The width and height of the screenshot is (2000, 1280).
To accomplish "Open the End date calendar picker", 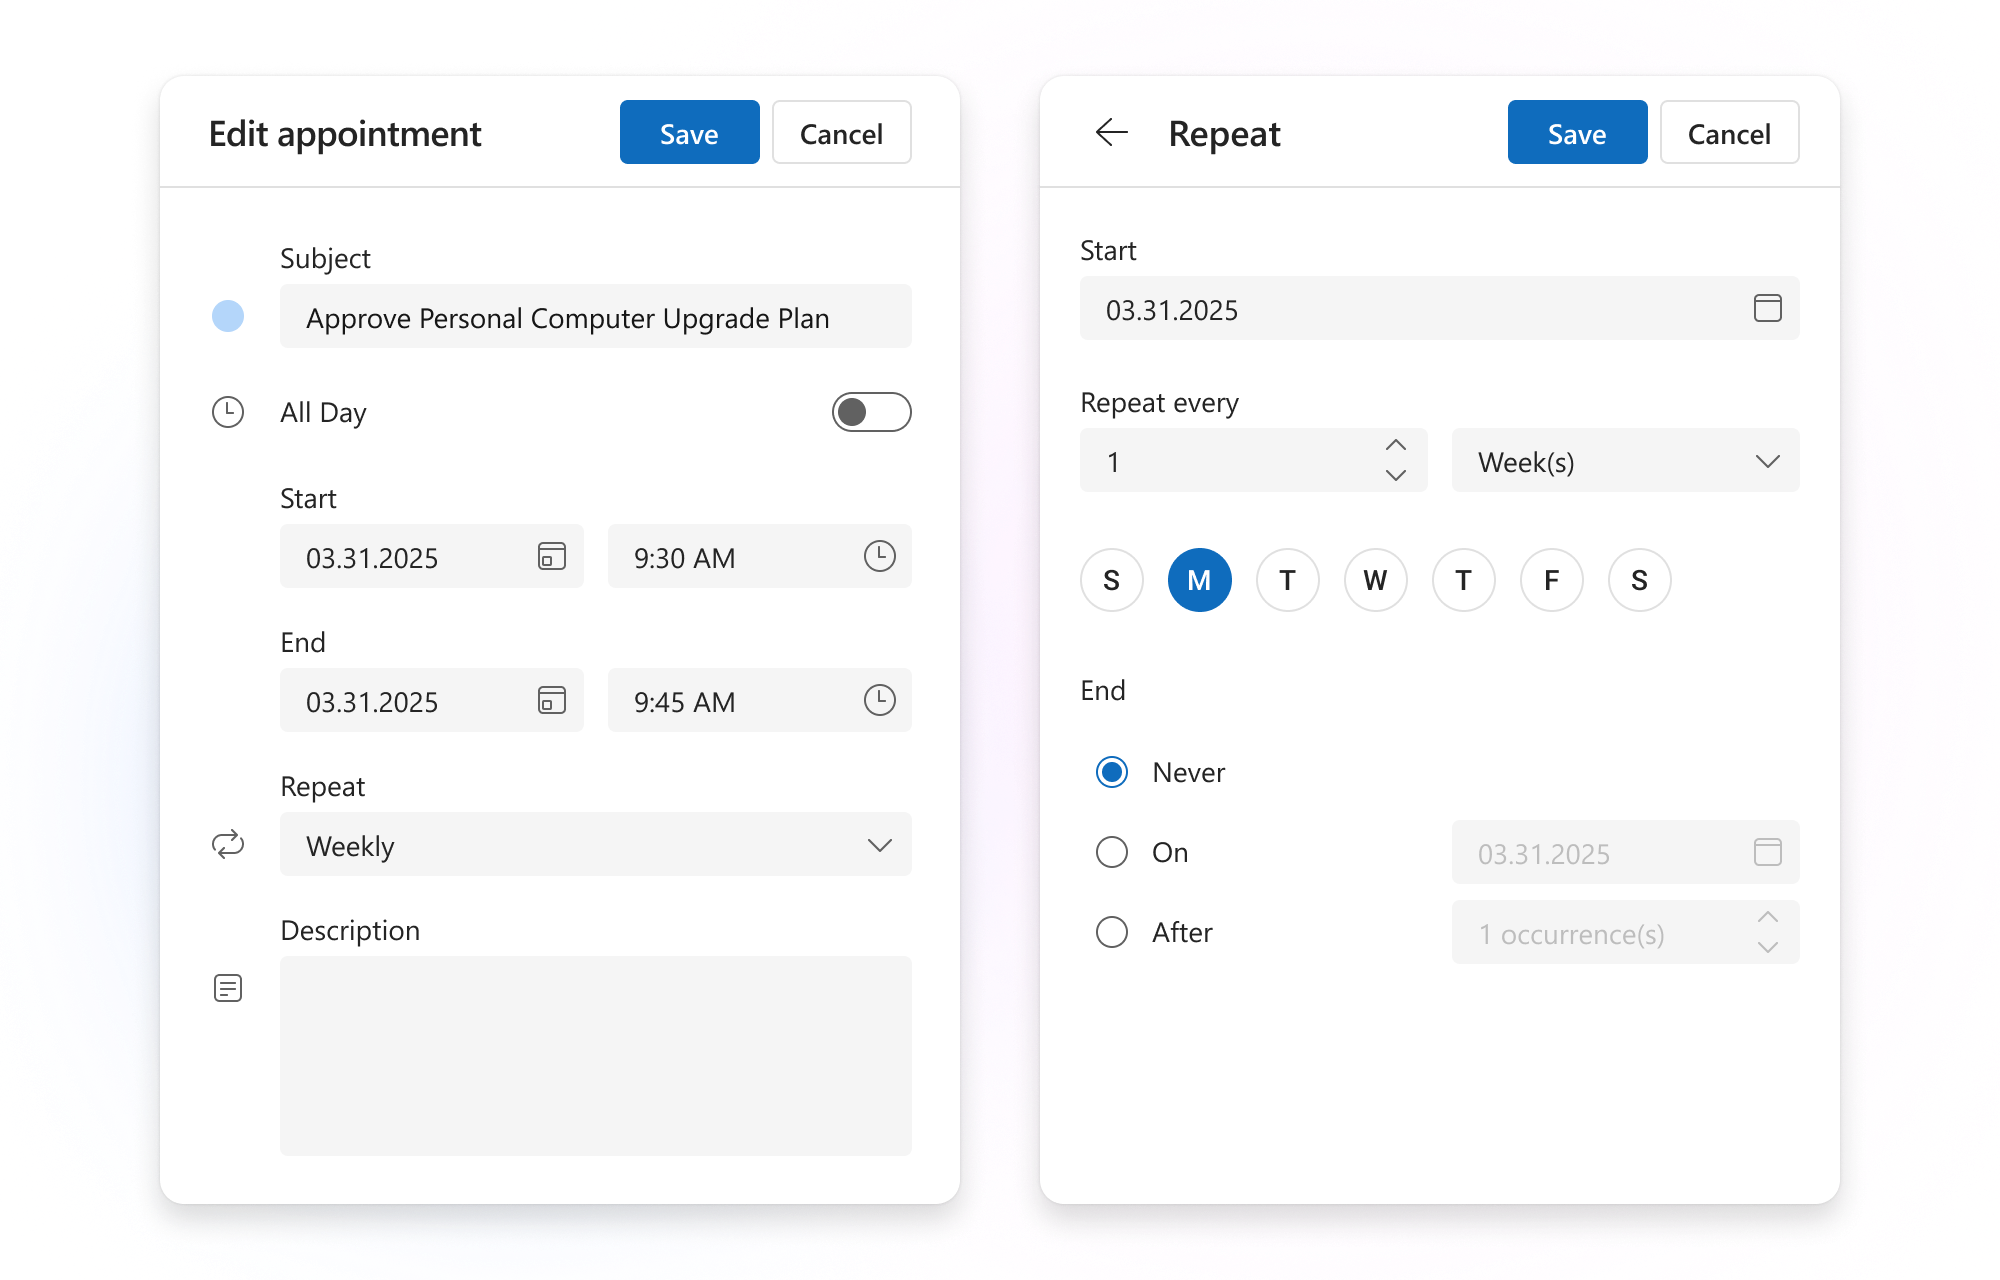I will click(551, 701).
